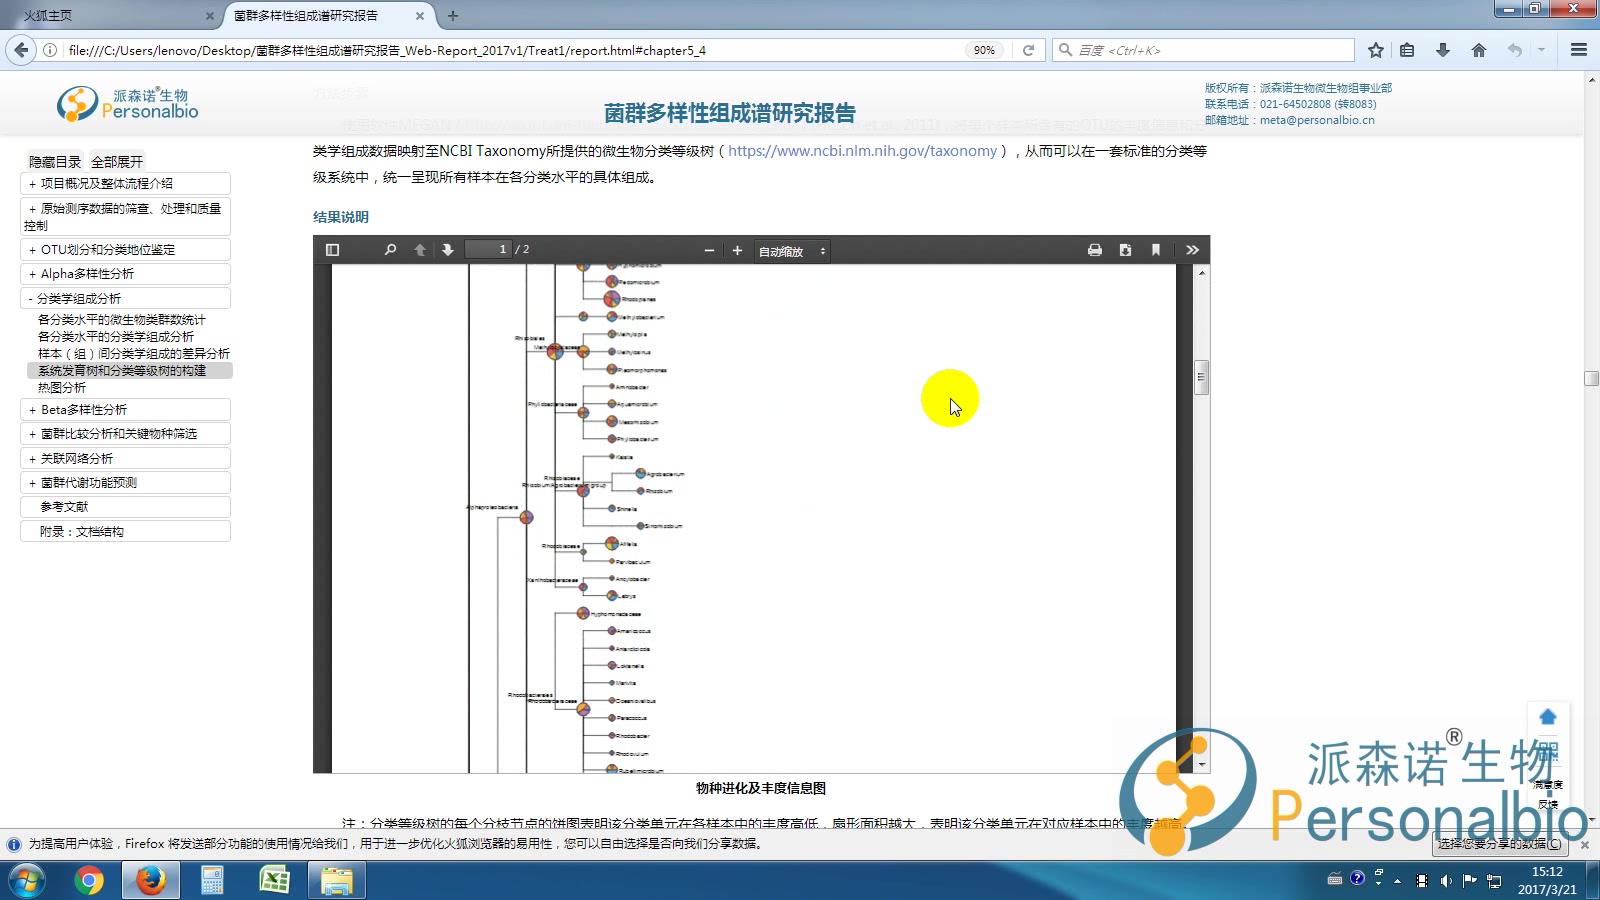The image size is (1600, 900).
Task: Click the Personalbio logo
Action: tap(128, 104)
